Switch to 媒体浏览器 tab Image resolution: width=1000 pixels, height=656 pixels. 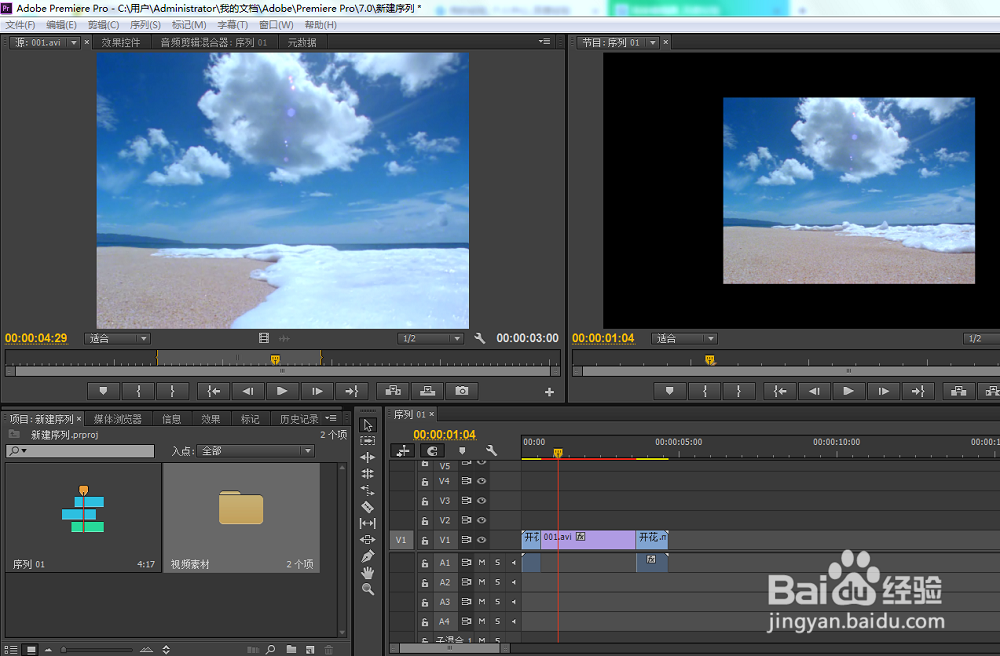[x=118, y=419]
